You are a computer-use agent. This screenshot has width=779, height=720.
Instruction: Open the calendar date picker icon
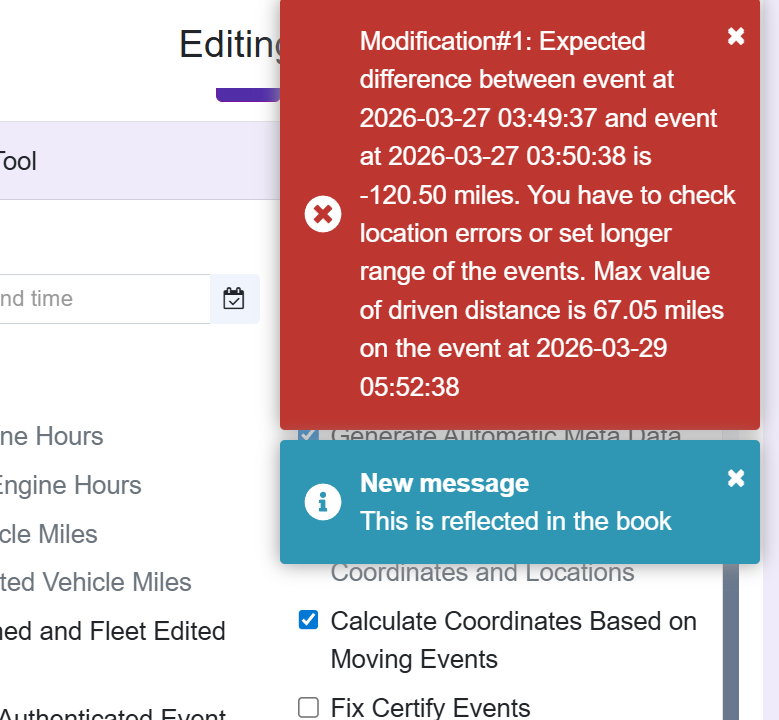234,299
